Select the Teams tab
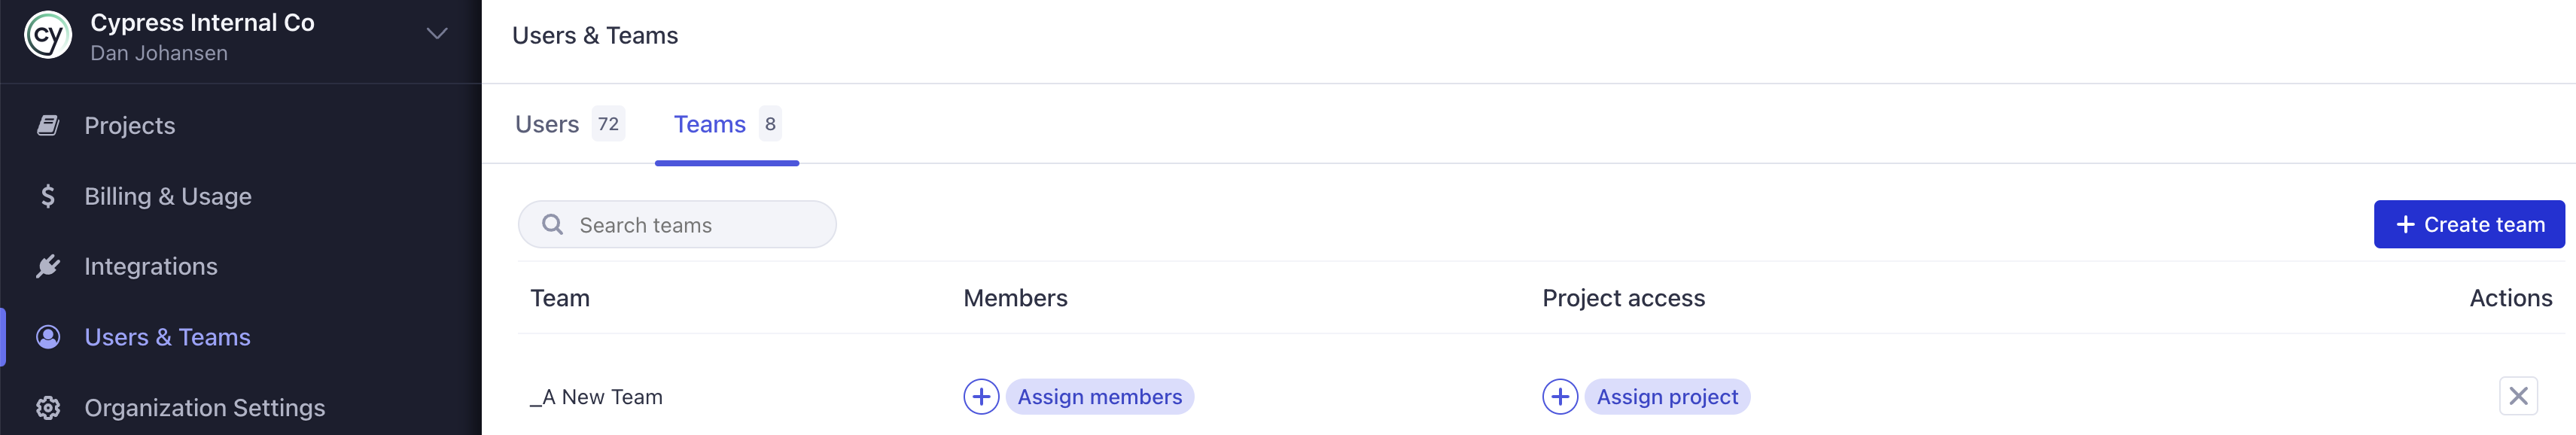 (710, 124)
